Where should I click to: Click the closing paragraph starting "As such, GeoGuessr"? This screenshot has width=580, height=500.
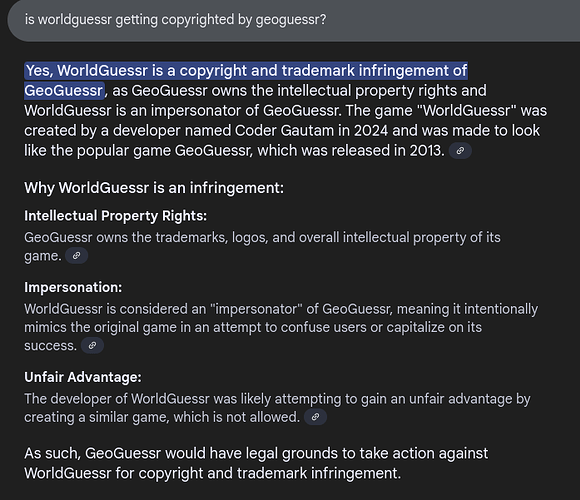[256, 463]
